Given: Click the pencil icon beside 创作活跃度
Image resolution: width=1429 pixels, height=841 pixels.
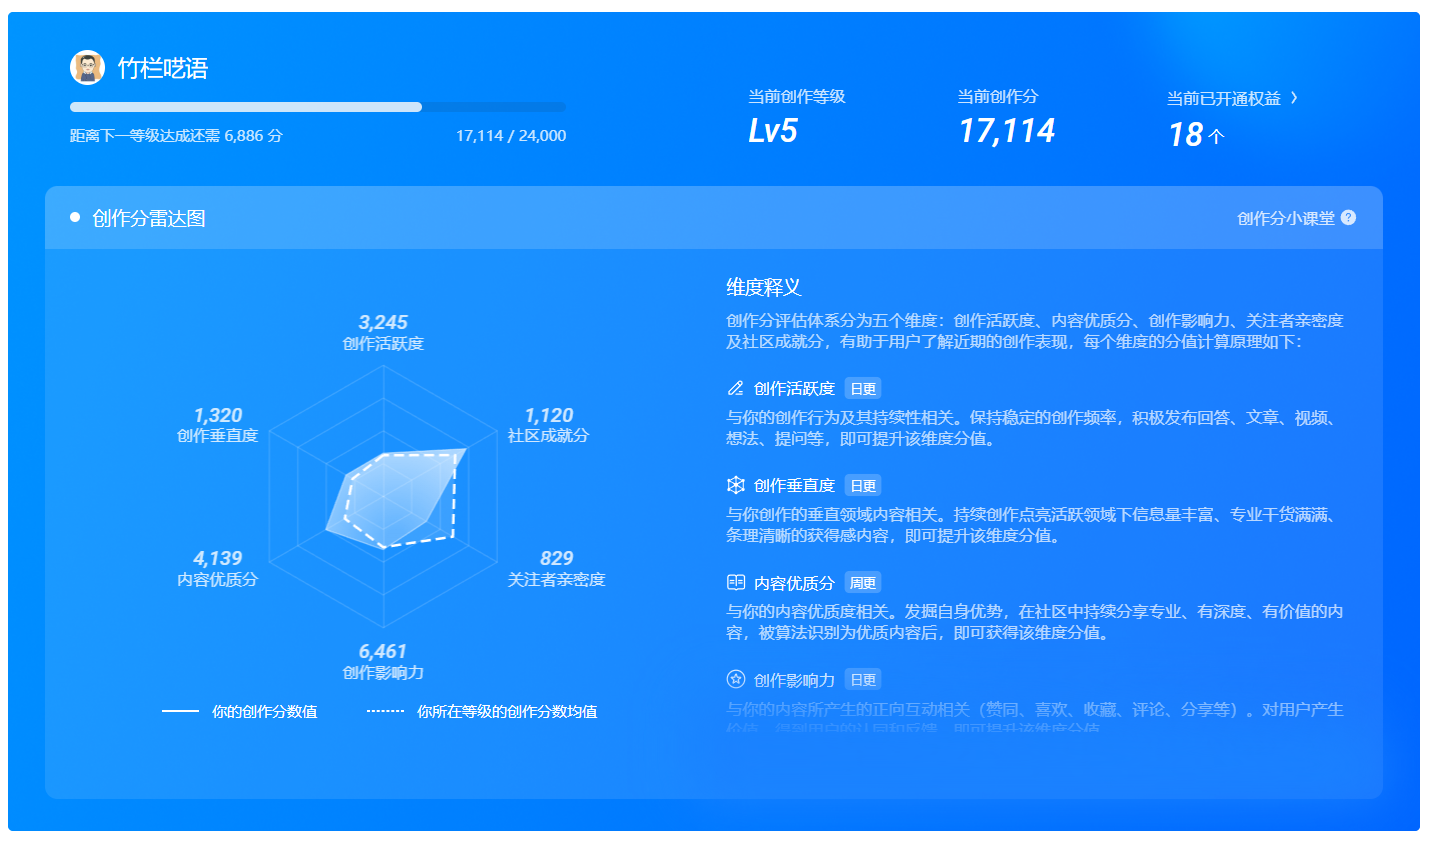Looking at the screenshot, I should [736, 388].
